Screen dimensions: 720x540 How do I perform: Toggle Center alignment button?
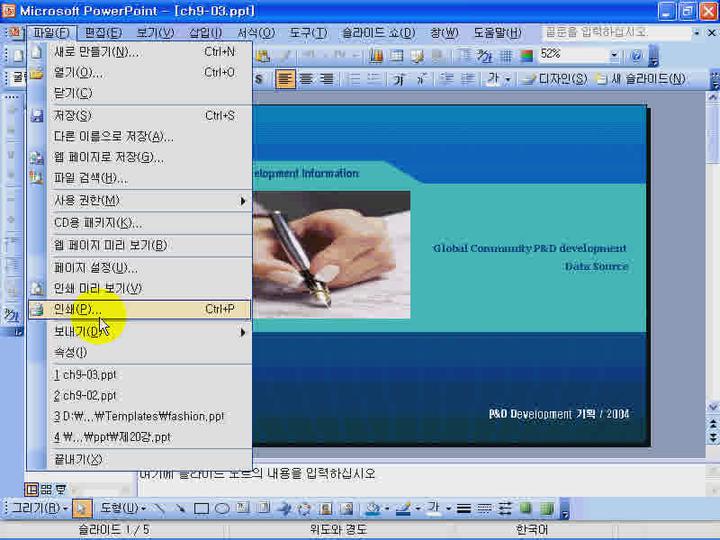coord(306,79)
